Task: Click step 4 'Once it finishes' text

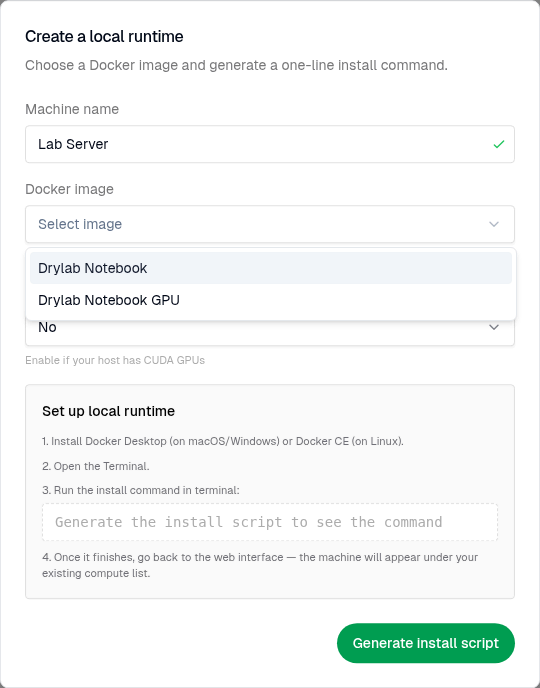Action: [x=260, y=565]
